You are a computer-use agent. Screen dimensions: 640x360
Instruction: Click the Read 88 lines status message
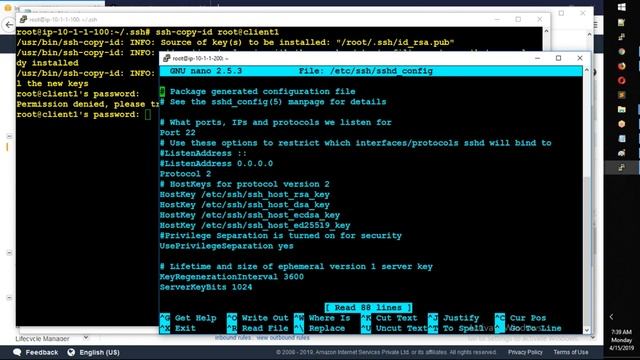coord(368,307)
